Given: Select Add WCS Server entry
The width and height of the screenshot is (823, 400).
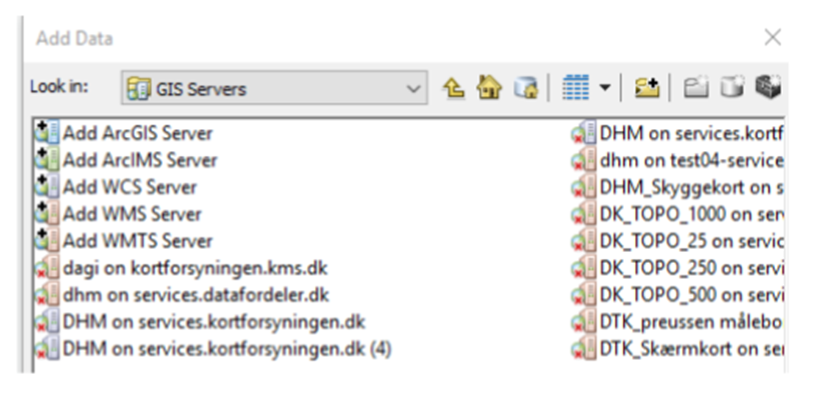Looking at the screenshot, I should (116, 187).
